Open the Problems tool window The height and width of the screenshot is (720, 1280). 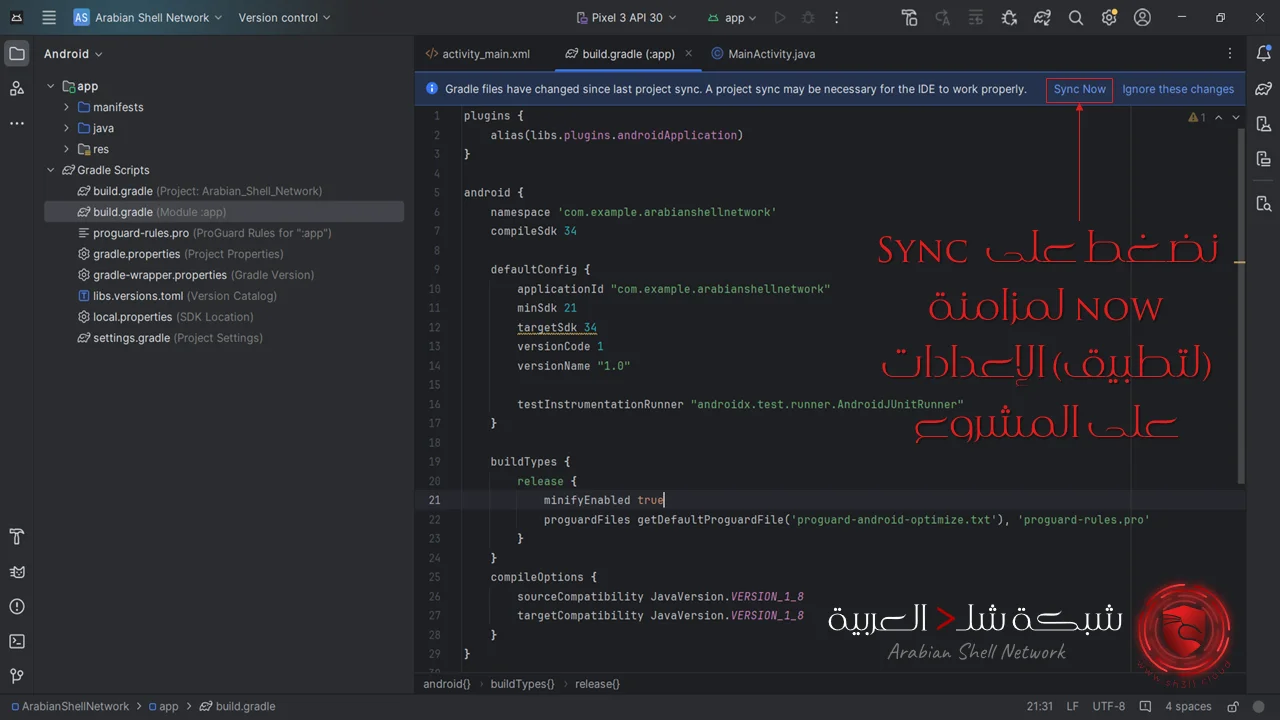tap(17, 607)
